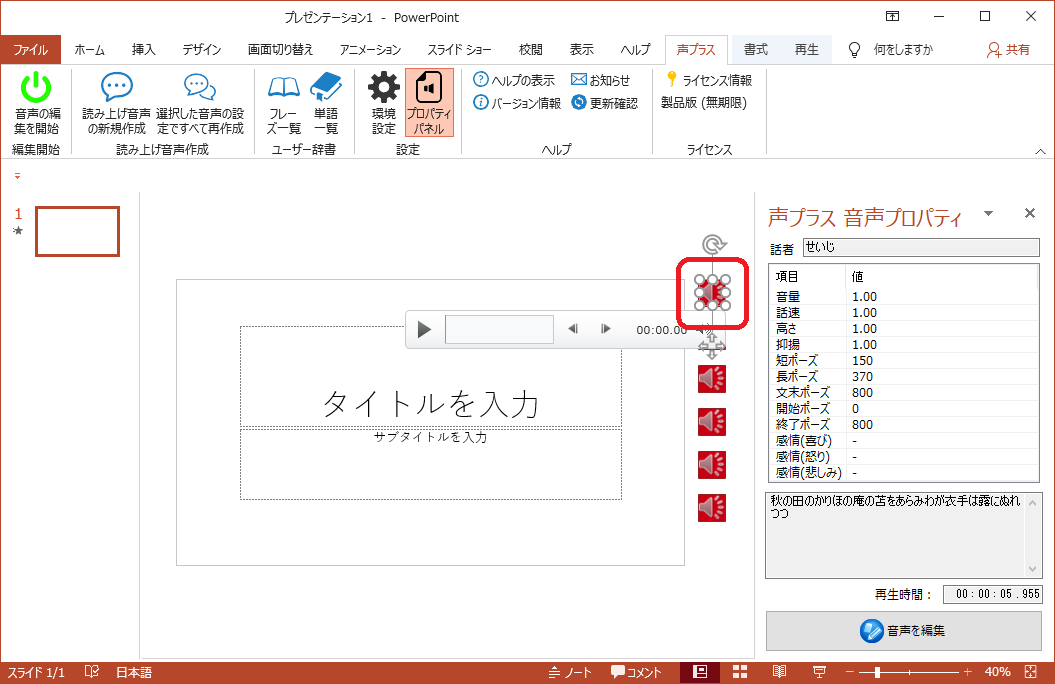The width and height of the screenshot is (1055, 684).
Task: Click the rotate handle above selected audio
Action: click(713, 243)
